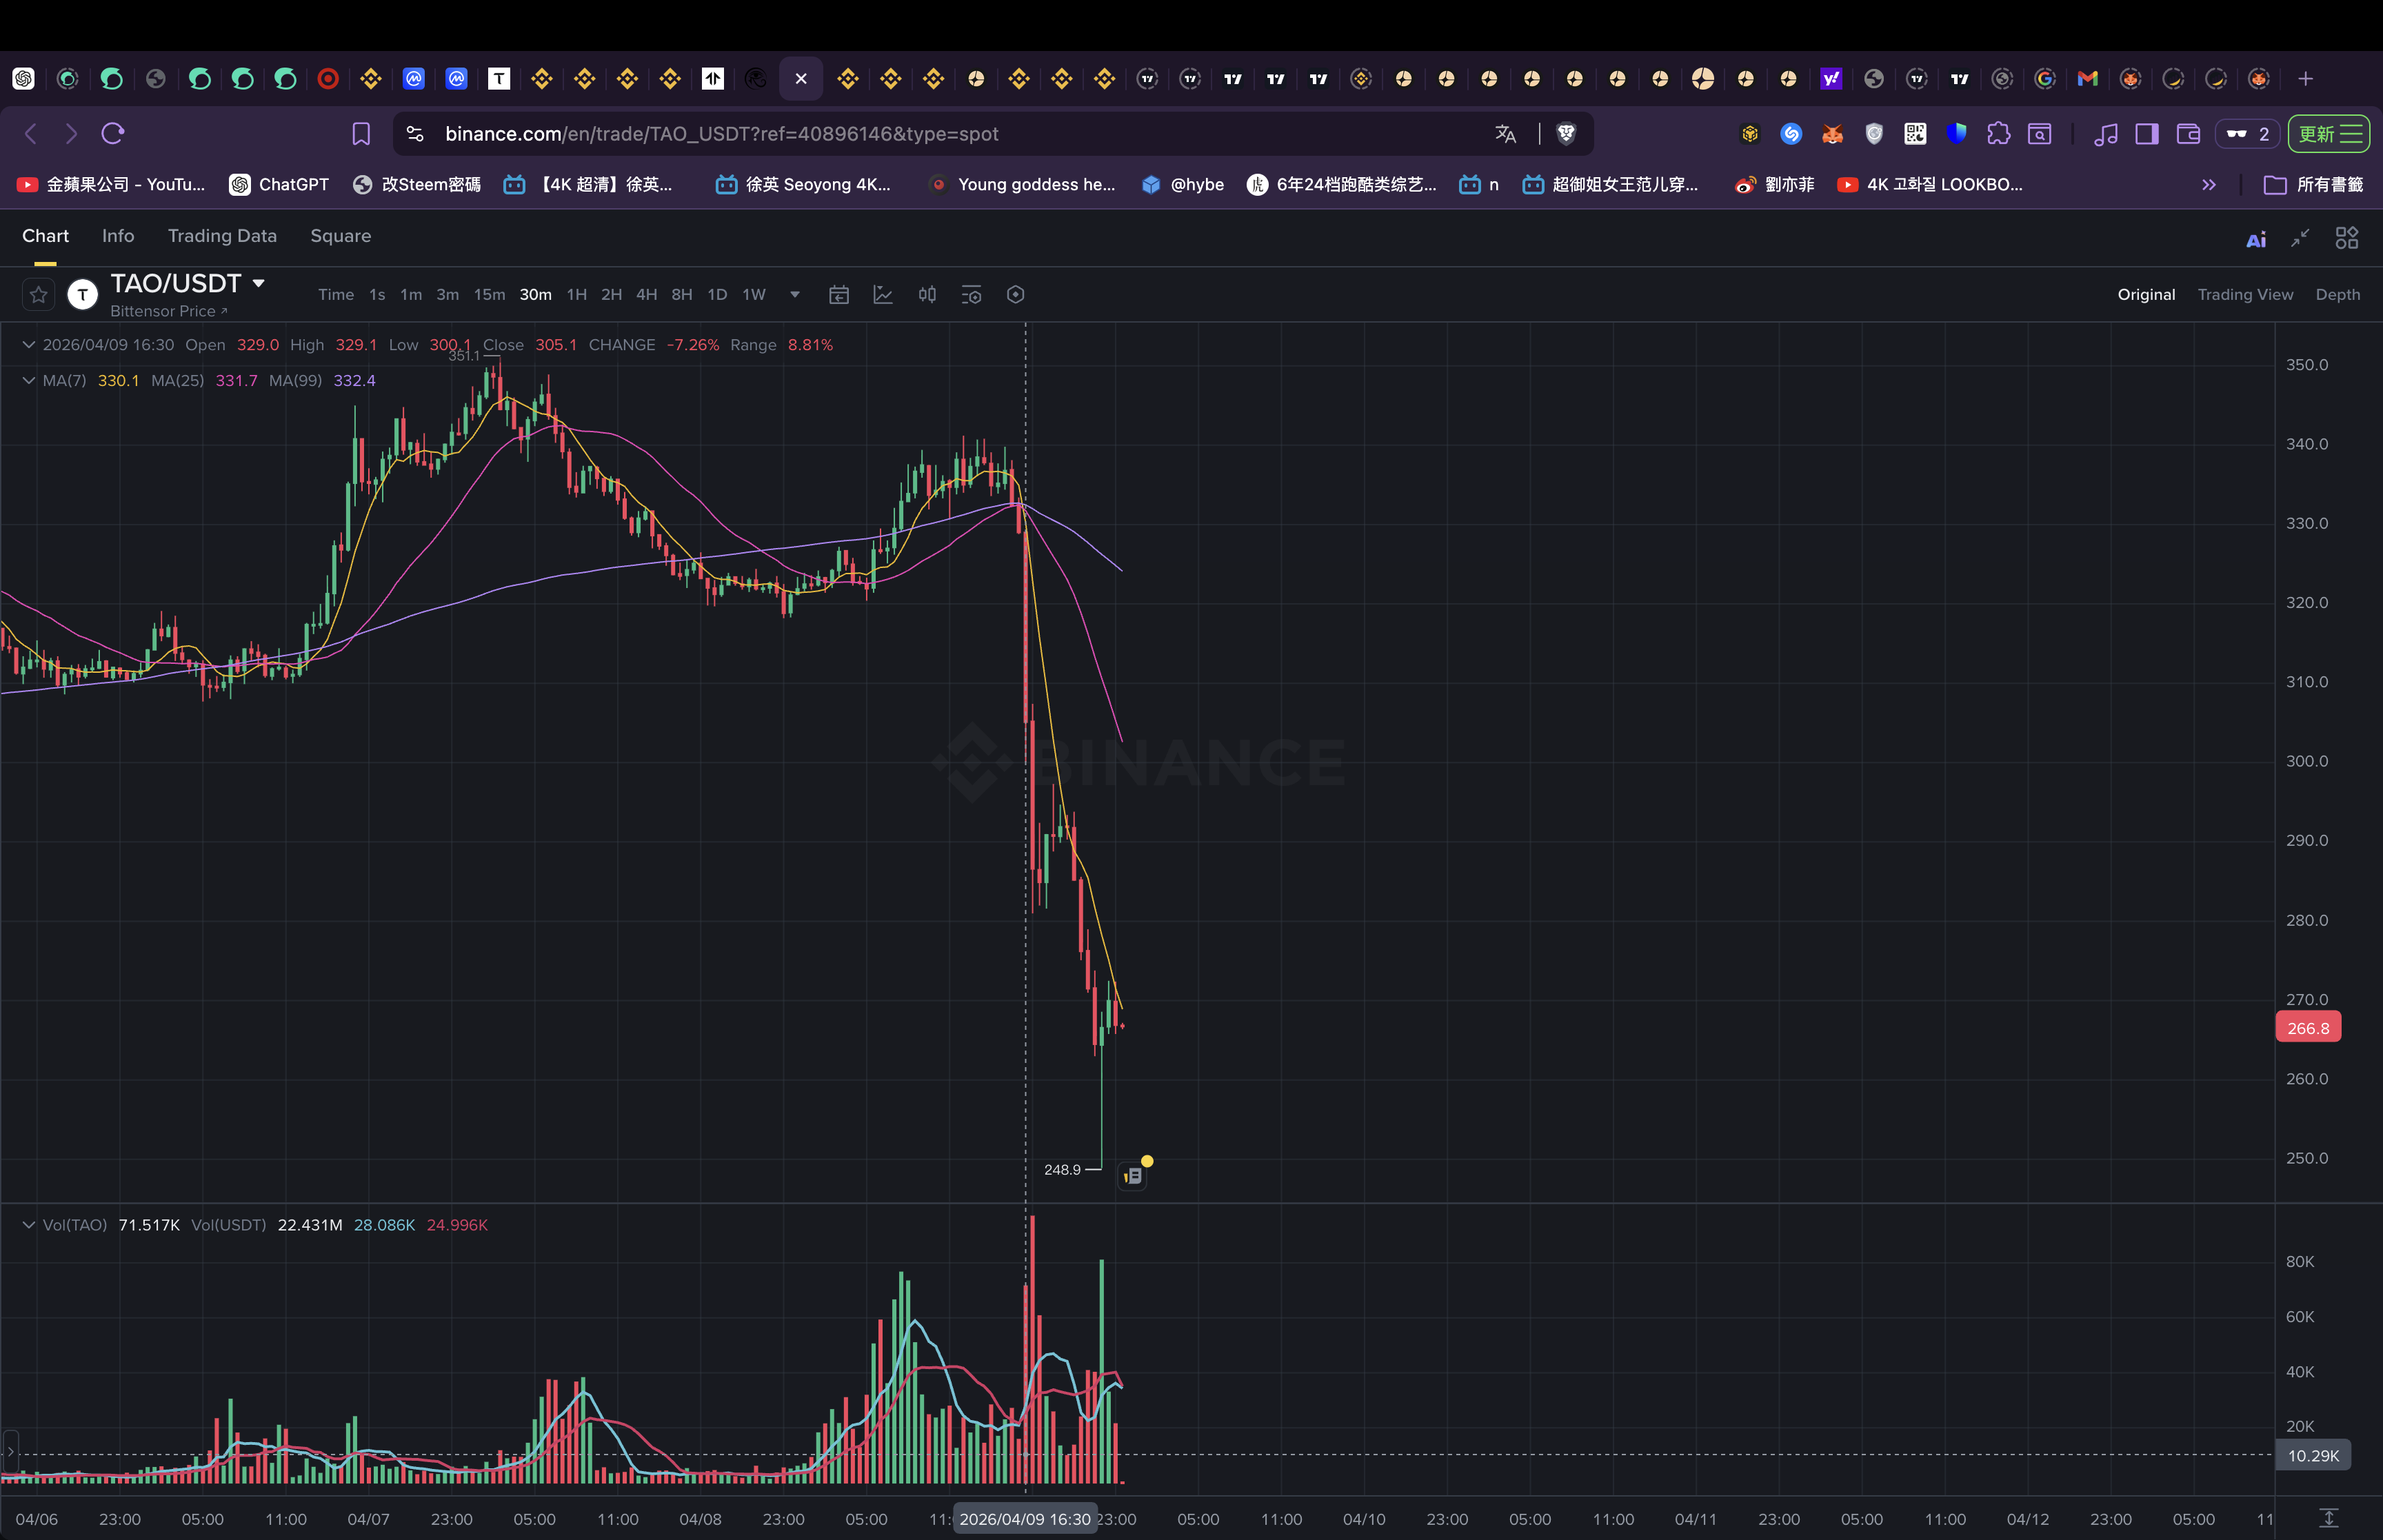Open chart display settings icon
This screenshot has height=1540, width=2383.
971,295
